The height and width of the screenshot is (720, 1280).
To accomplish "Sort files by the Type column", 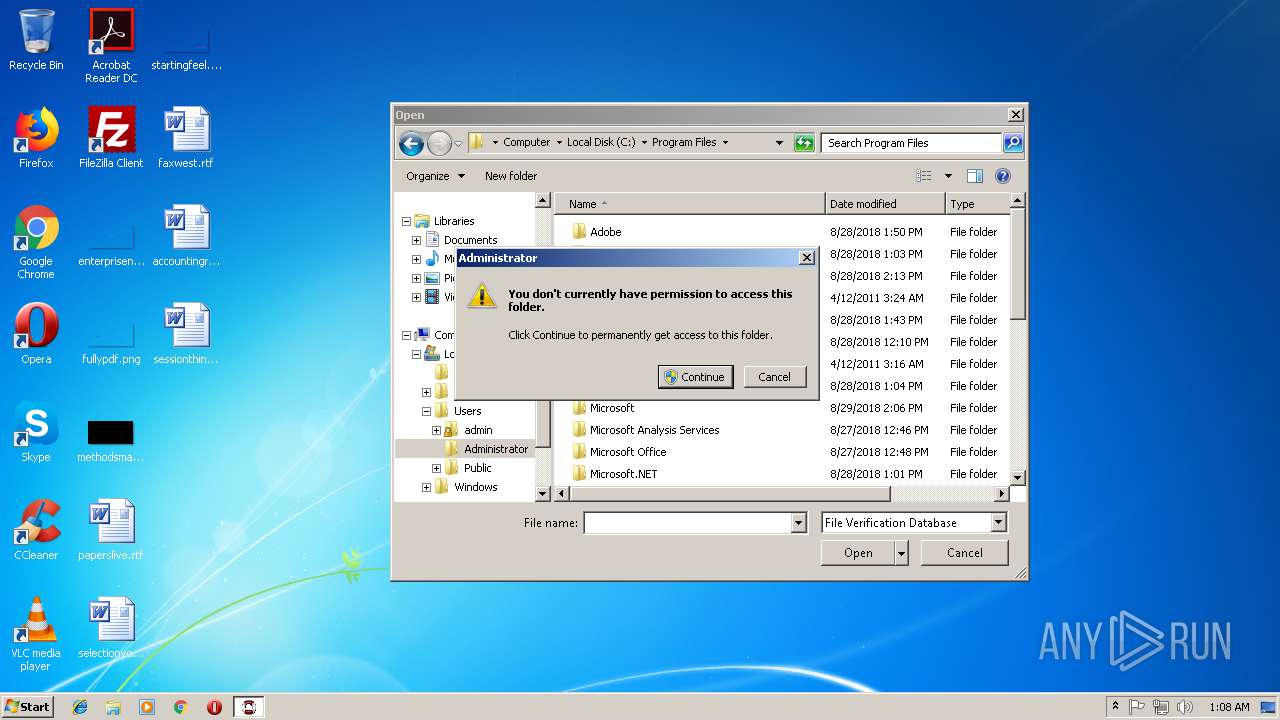I will (977, 204).
